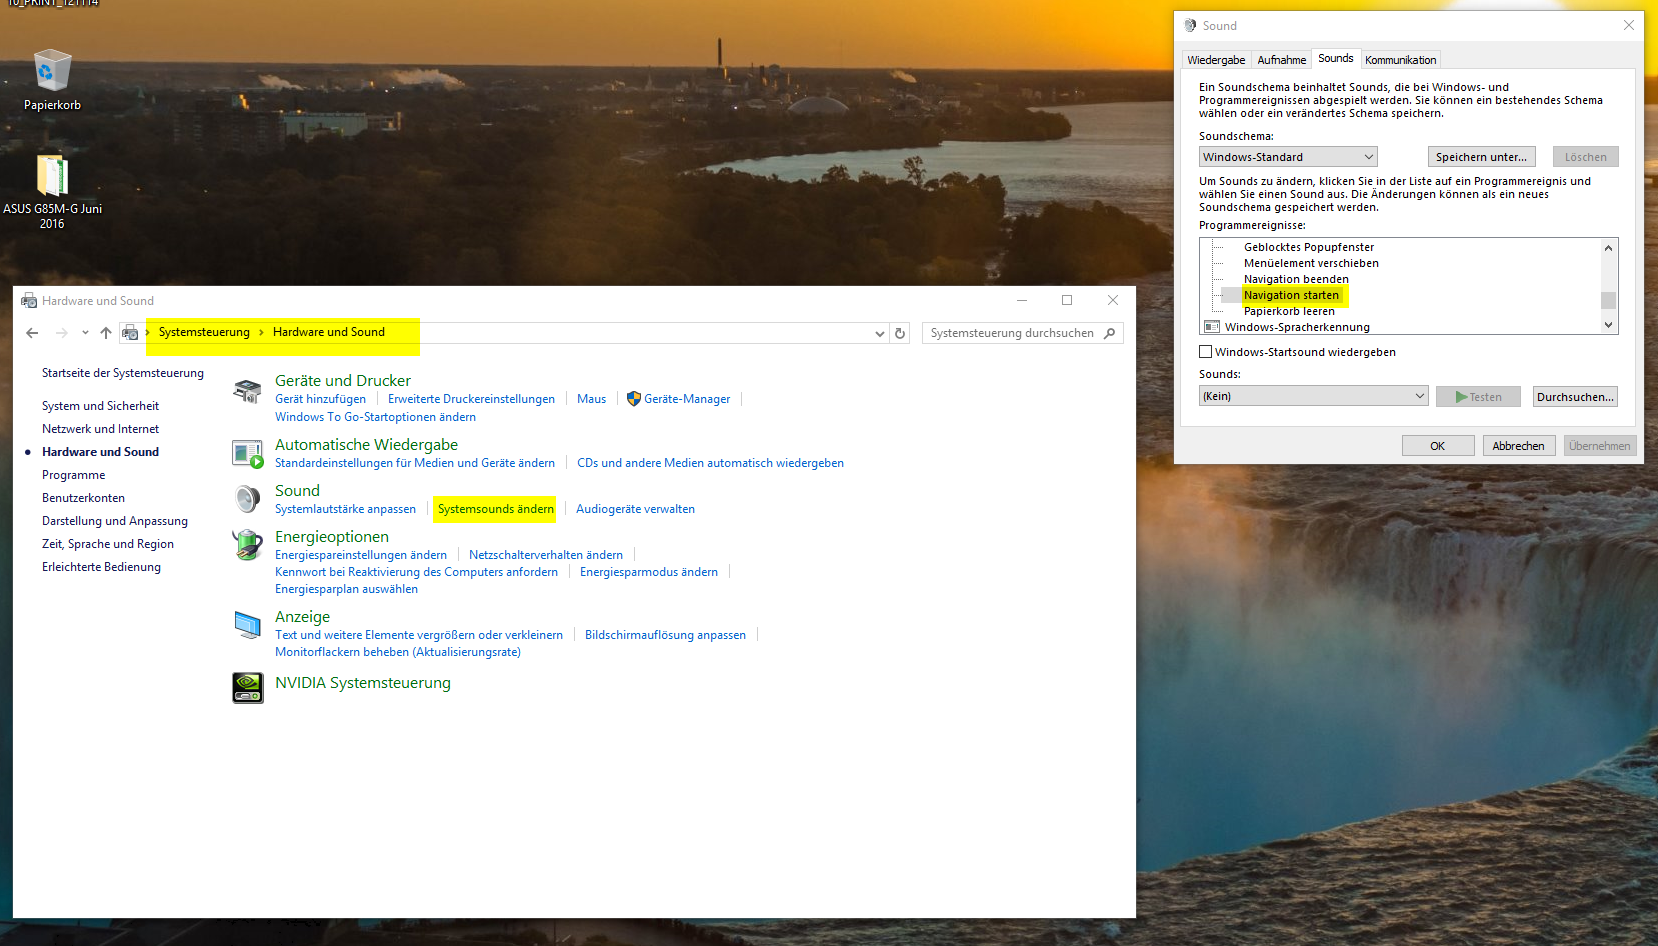This screenshot has height=946, width=1658.
Task: Click the Testen button
Action: [x=1478, y=397]
